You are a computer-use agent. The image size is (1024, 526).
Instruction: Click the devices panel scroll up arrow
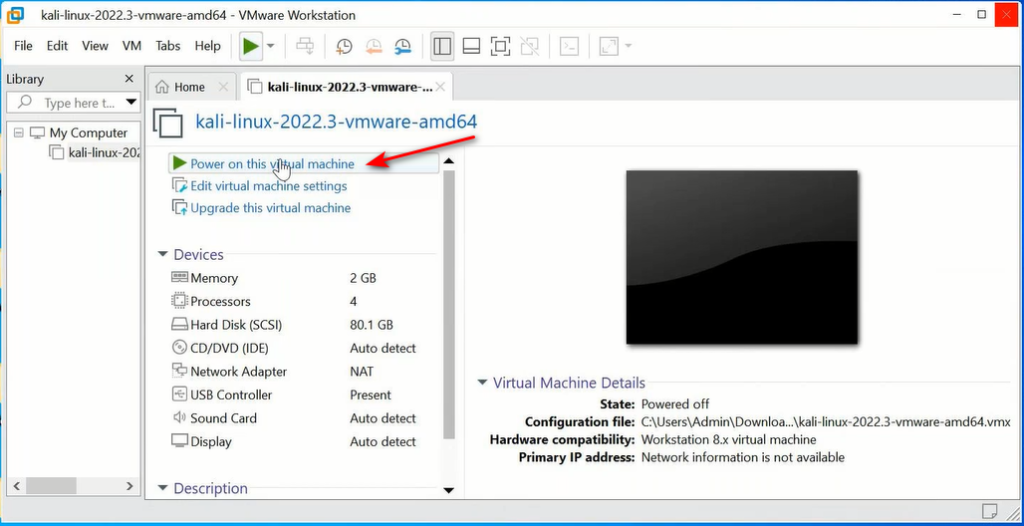tap(449, 161)
